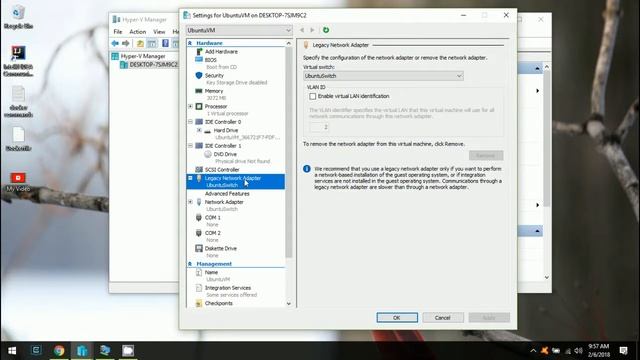The height and width of the screenshot is (360, 640).
Task: Click the Cancel button
Action: (x=442, y=318)
